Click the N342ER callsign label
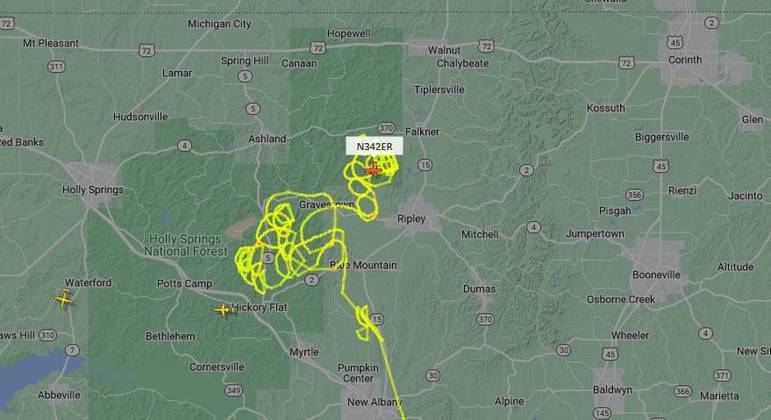The image size is (771, 420). [374, 147]
